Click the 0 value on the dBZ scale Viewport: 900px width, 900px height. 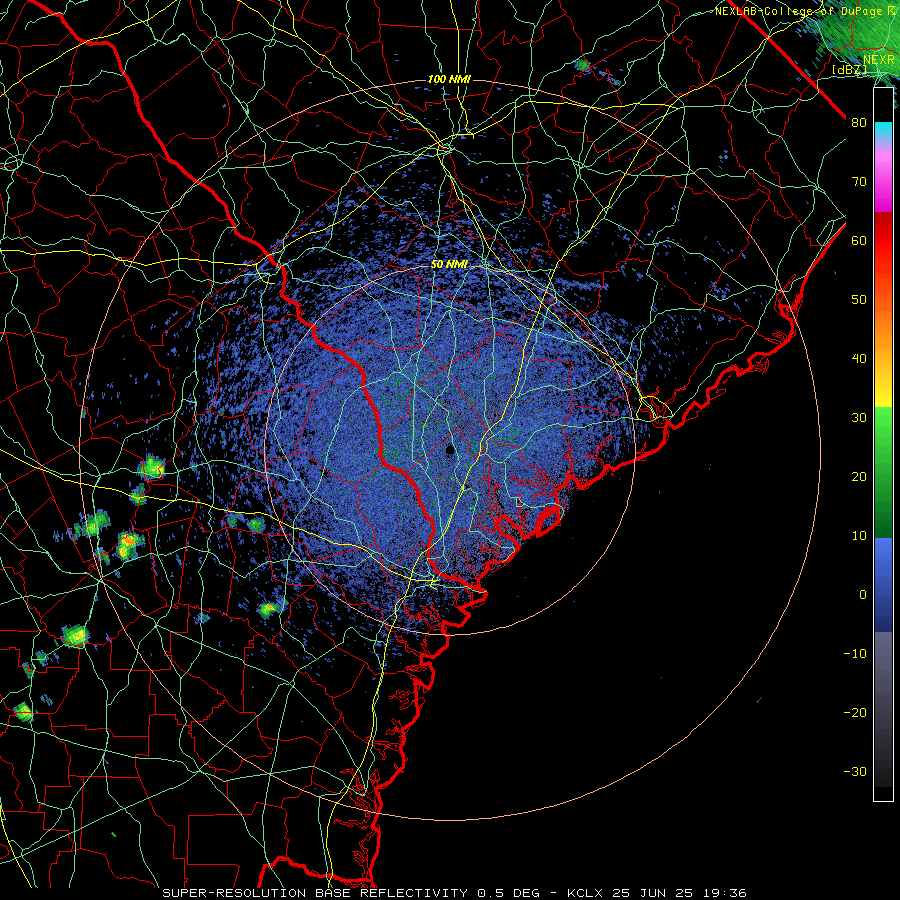863,595
